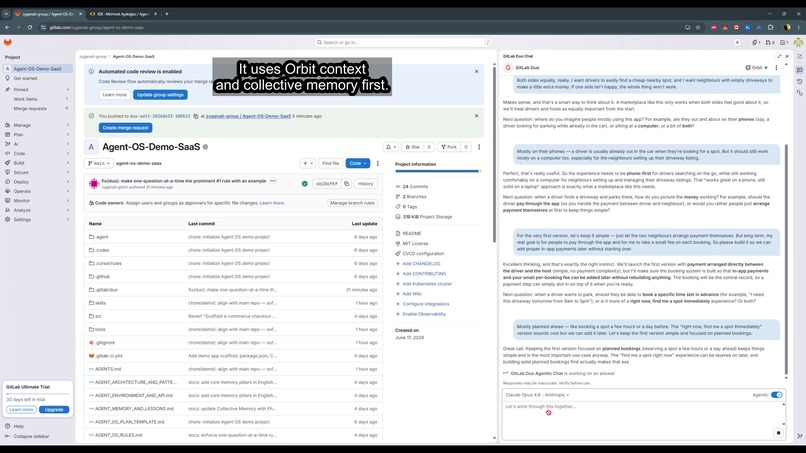Click the Find file button
The image size is (806, 453).
coord(331,164)
